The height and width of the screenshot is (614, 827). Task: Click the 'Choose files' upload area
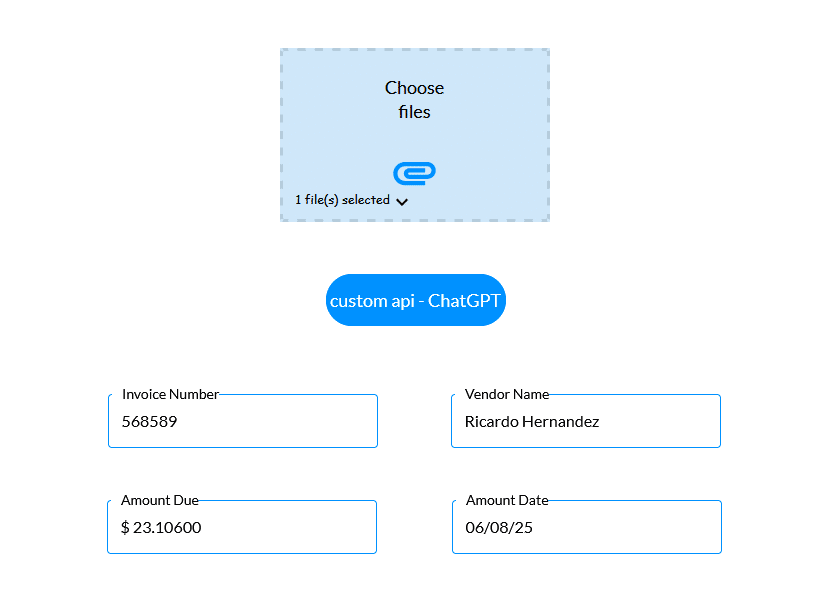(x=414, y=100)
